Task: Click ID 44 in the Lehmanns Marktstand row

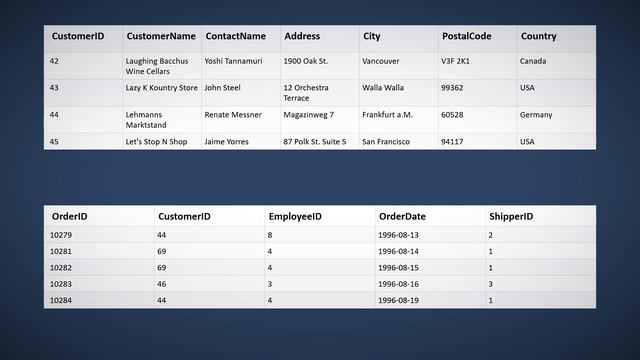Action: pos(54,115)
